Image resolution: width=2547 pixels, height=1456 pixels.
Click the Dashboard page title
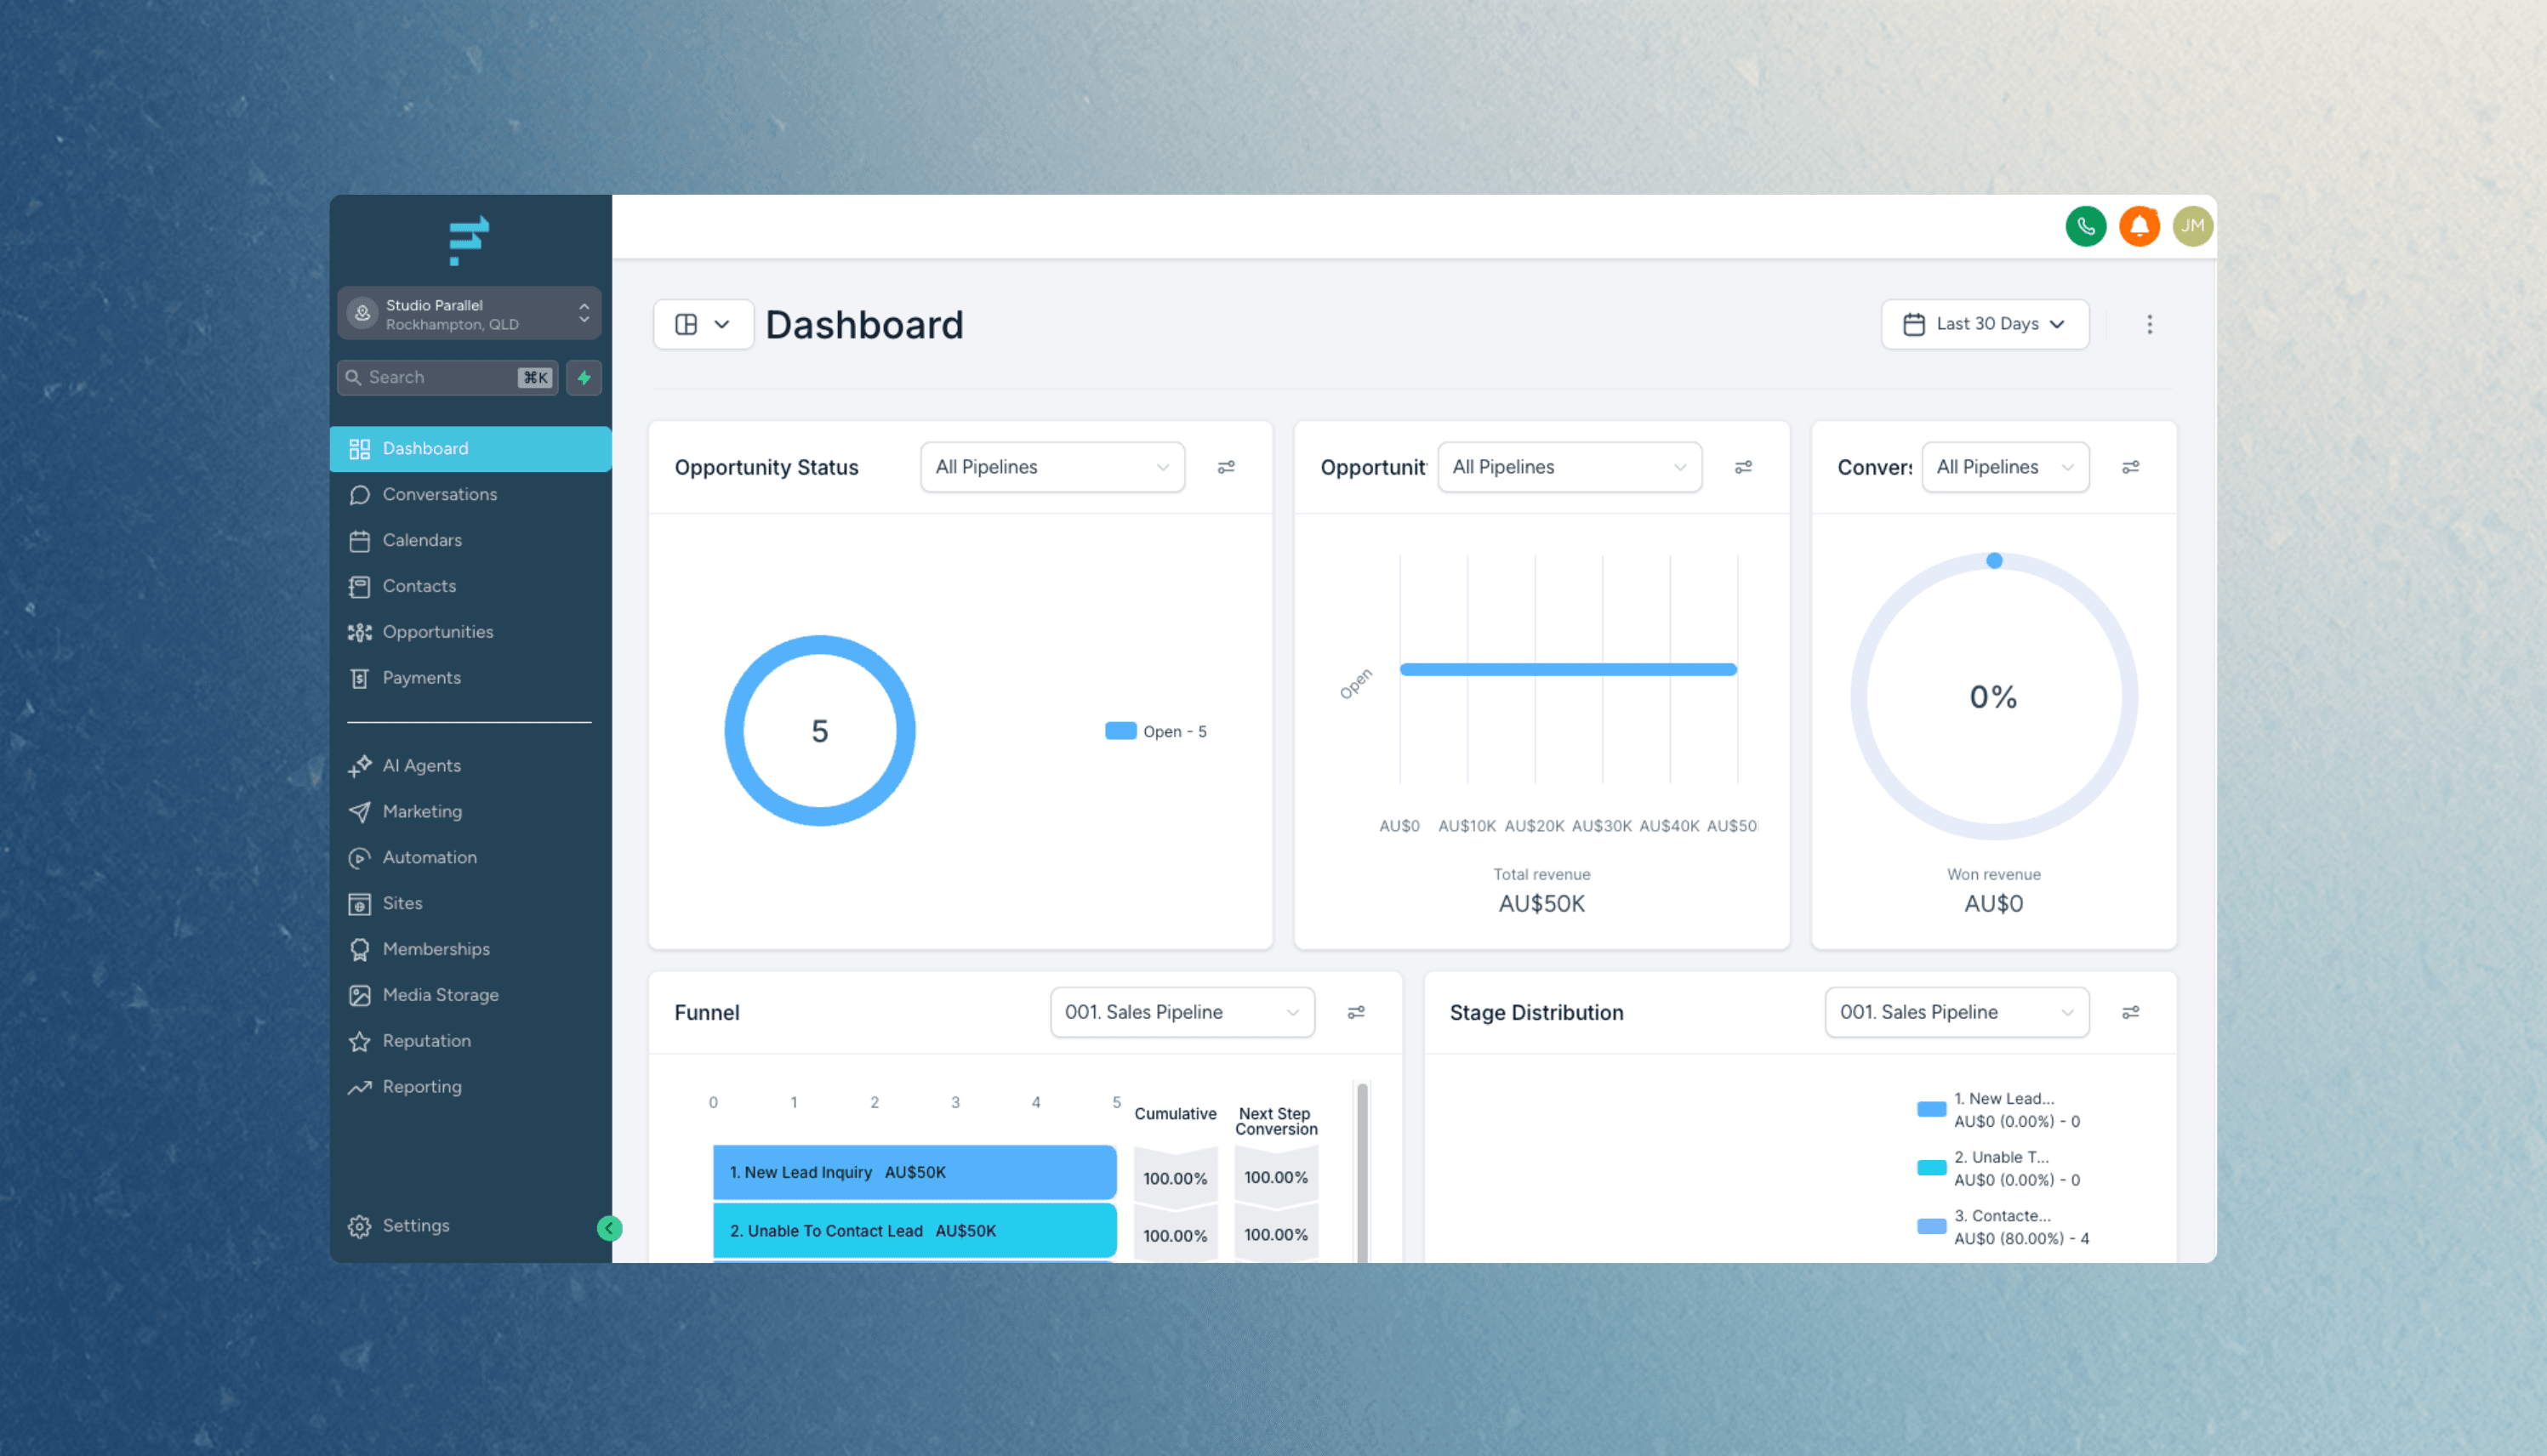(x=864, y=325)
